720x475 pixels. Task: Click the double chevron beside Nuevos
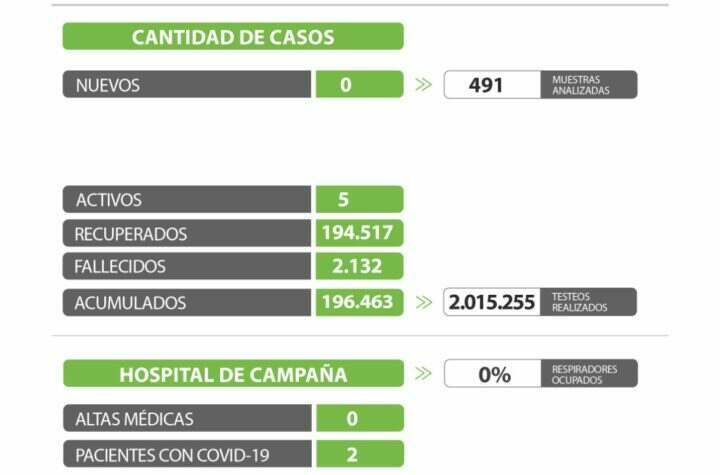423,85
